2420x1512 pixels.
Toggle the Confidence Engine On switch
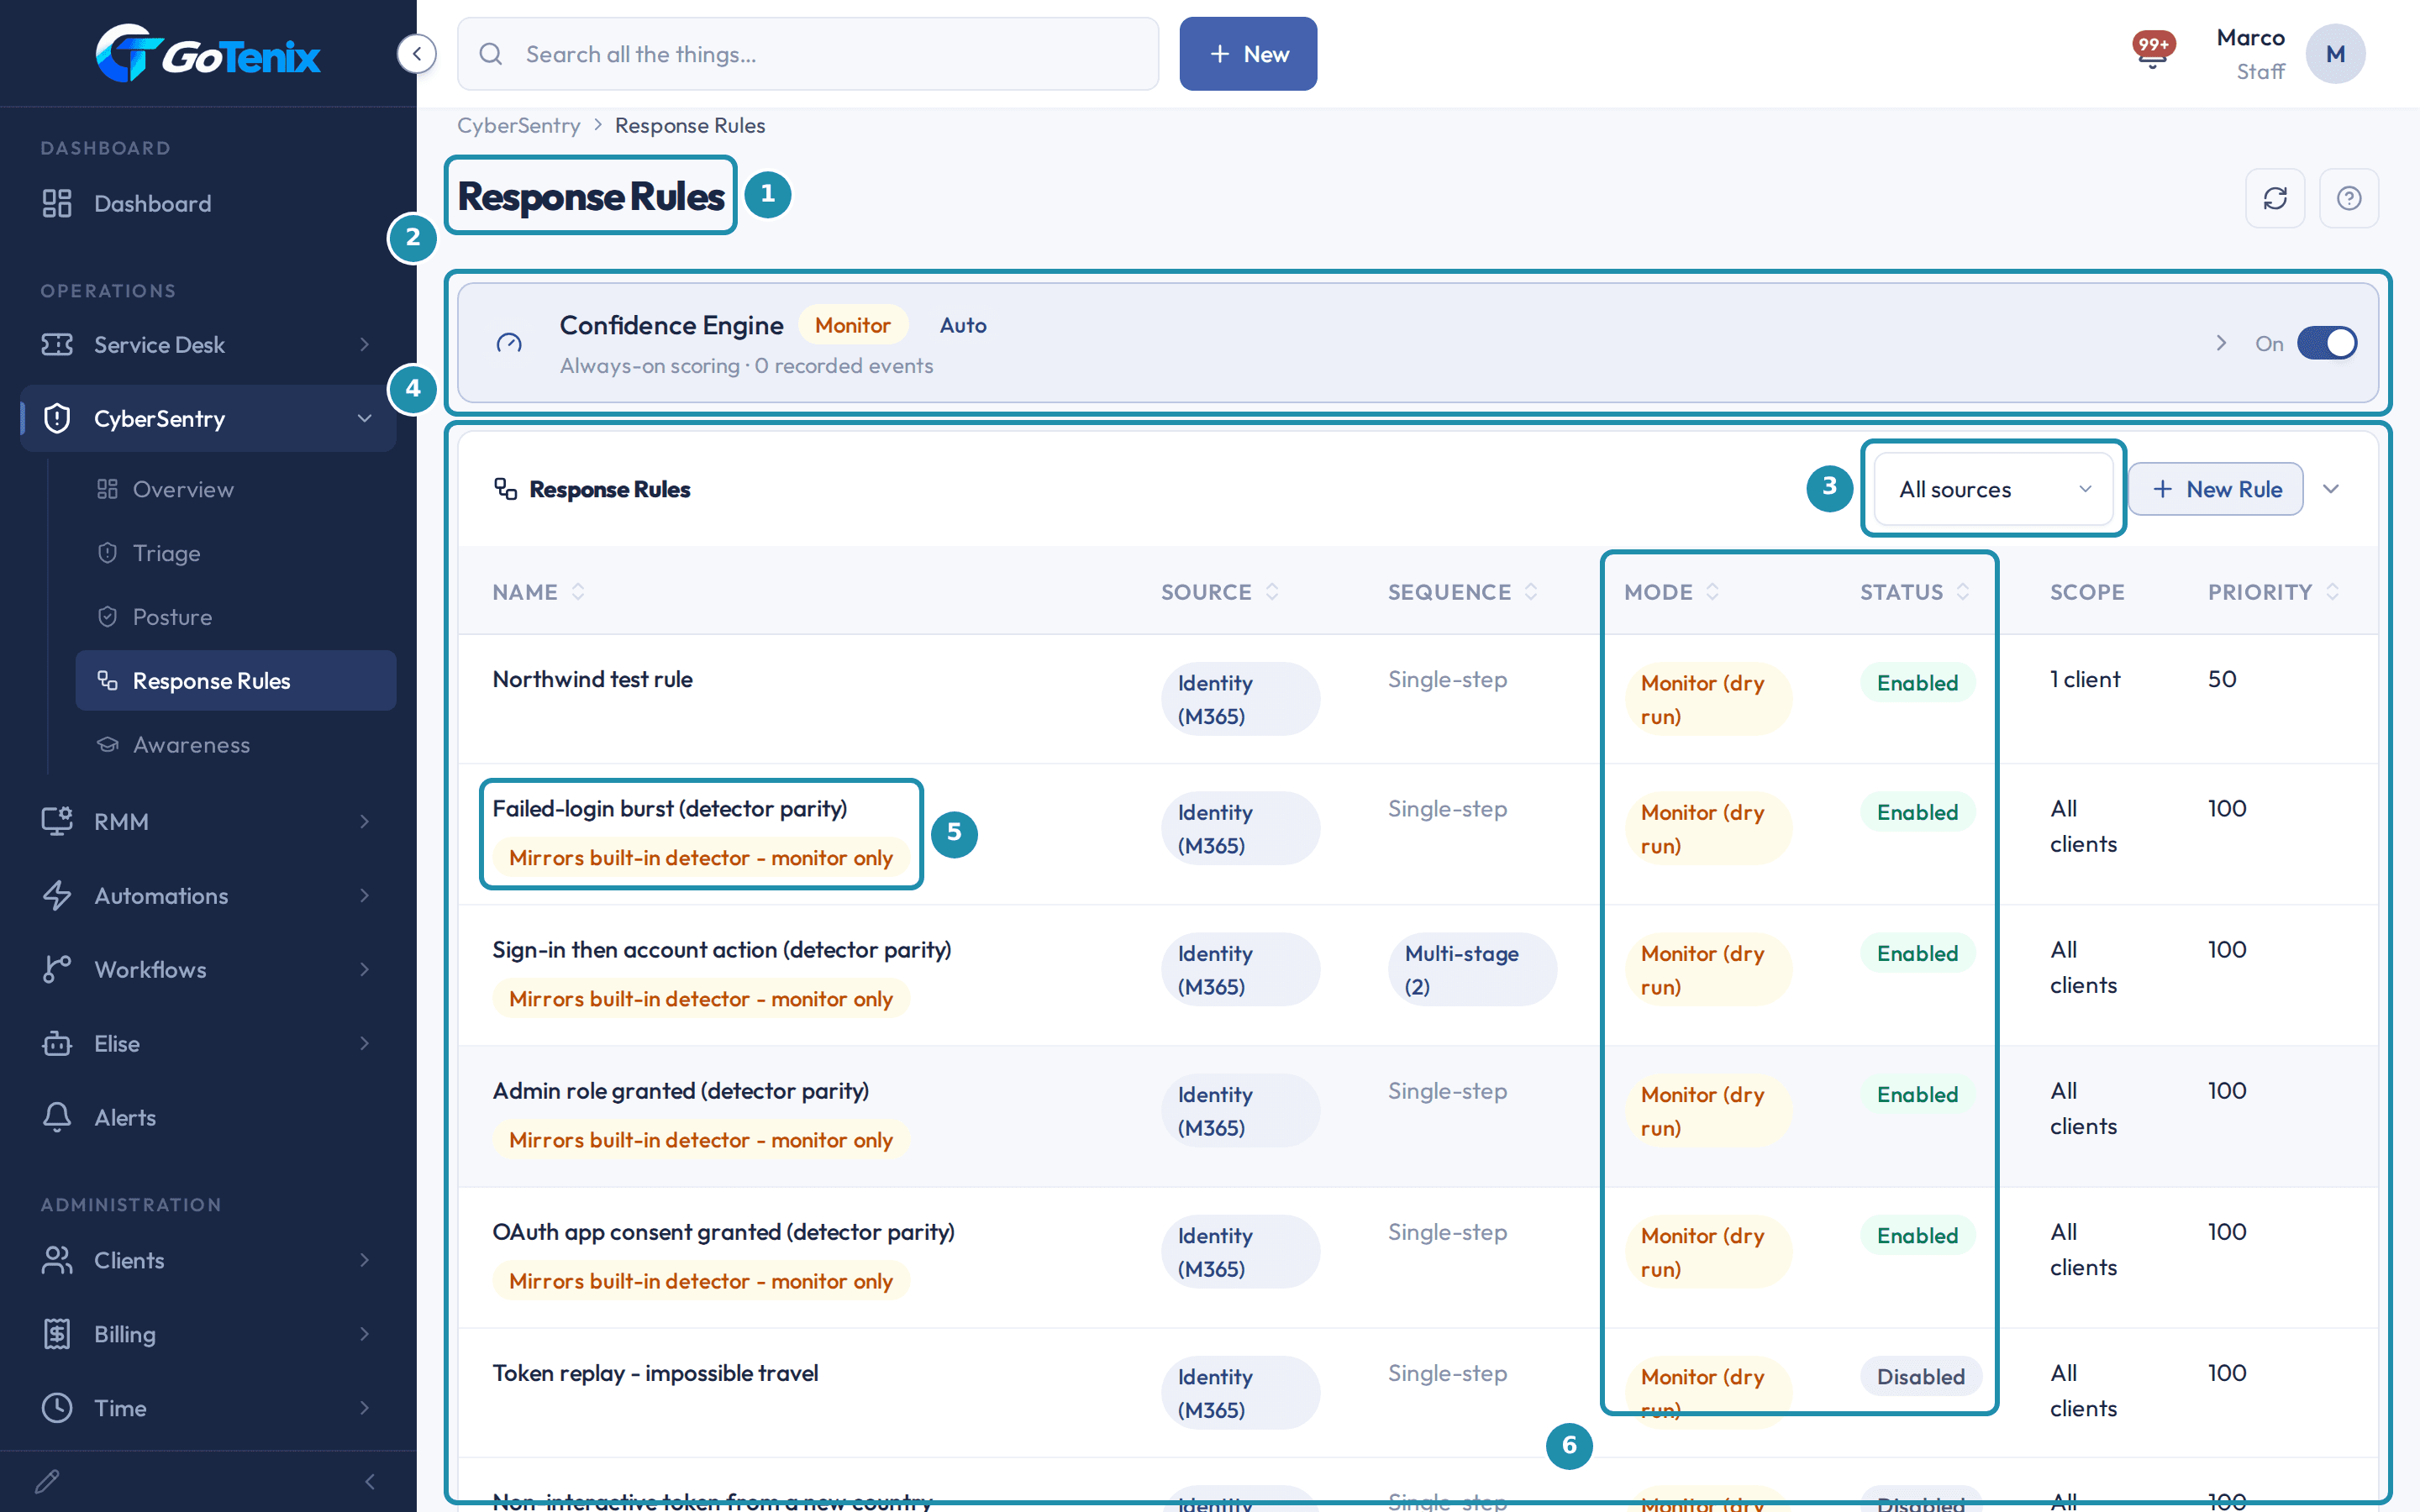coord(2327,343)
